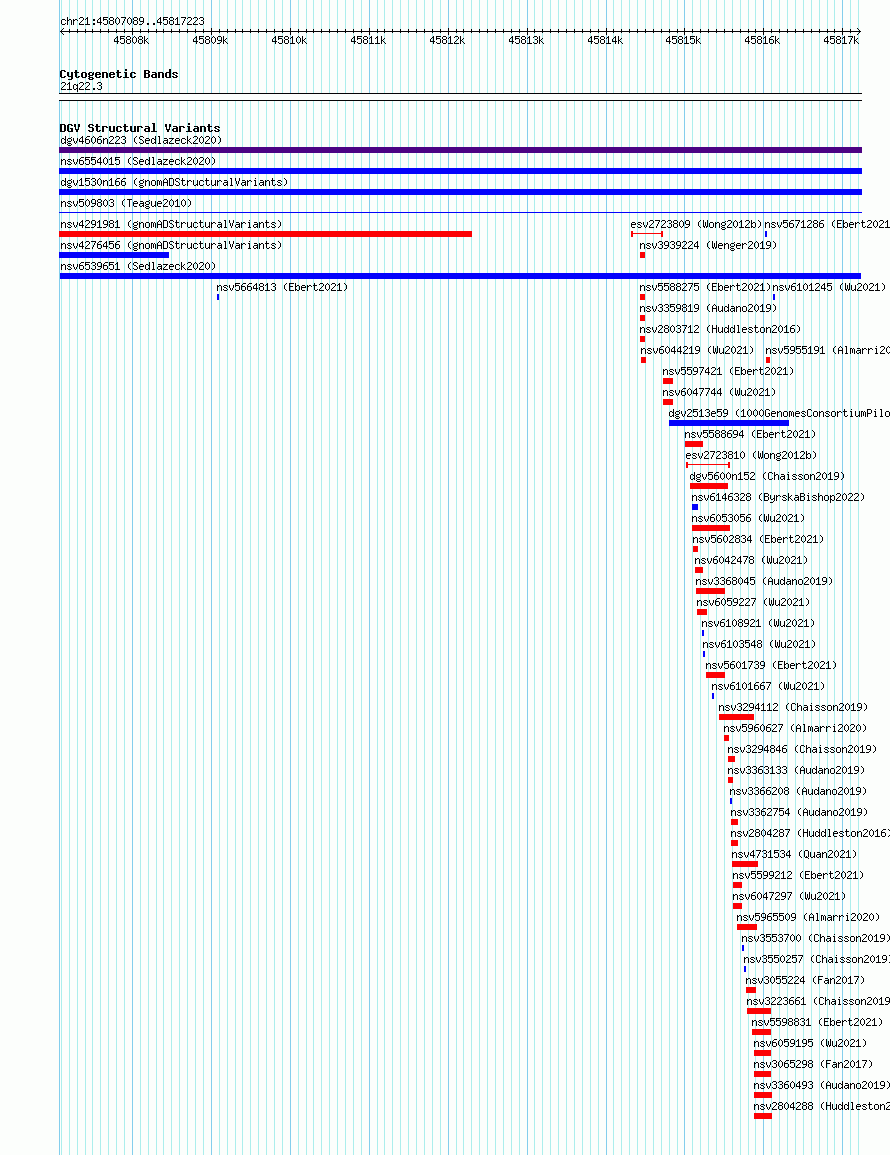Click purple bar of dgv4606n223
The width and height of the screenshot is (890, 1155).
pos(460,150)
